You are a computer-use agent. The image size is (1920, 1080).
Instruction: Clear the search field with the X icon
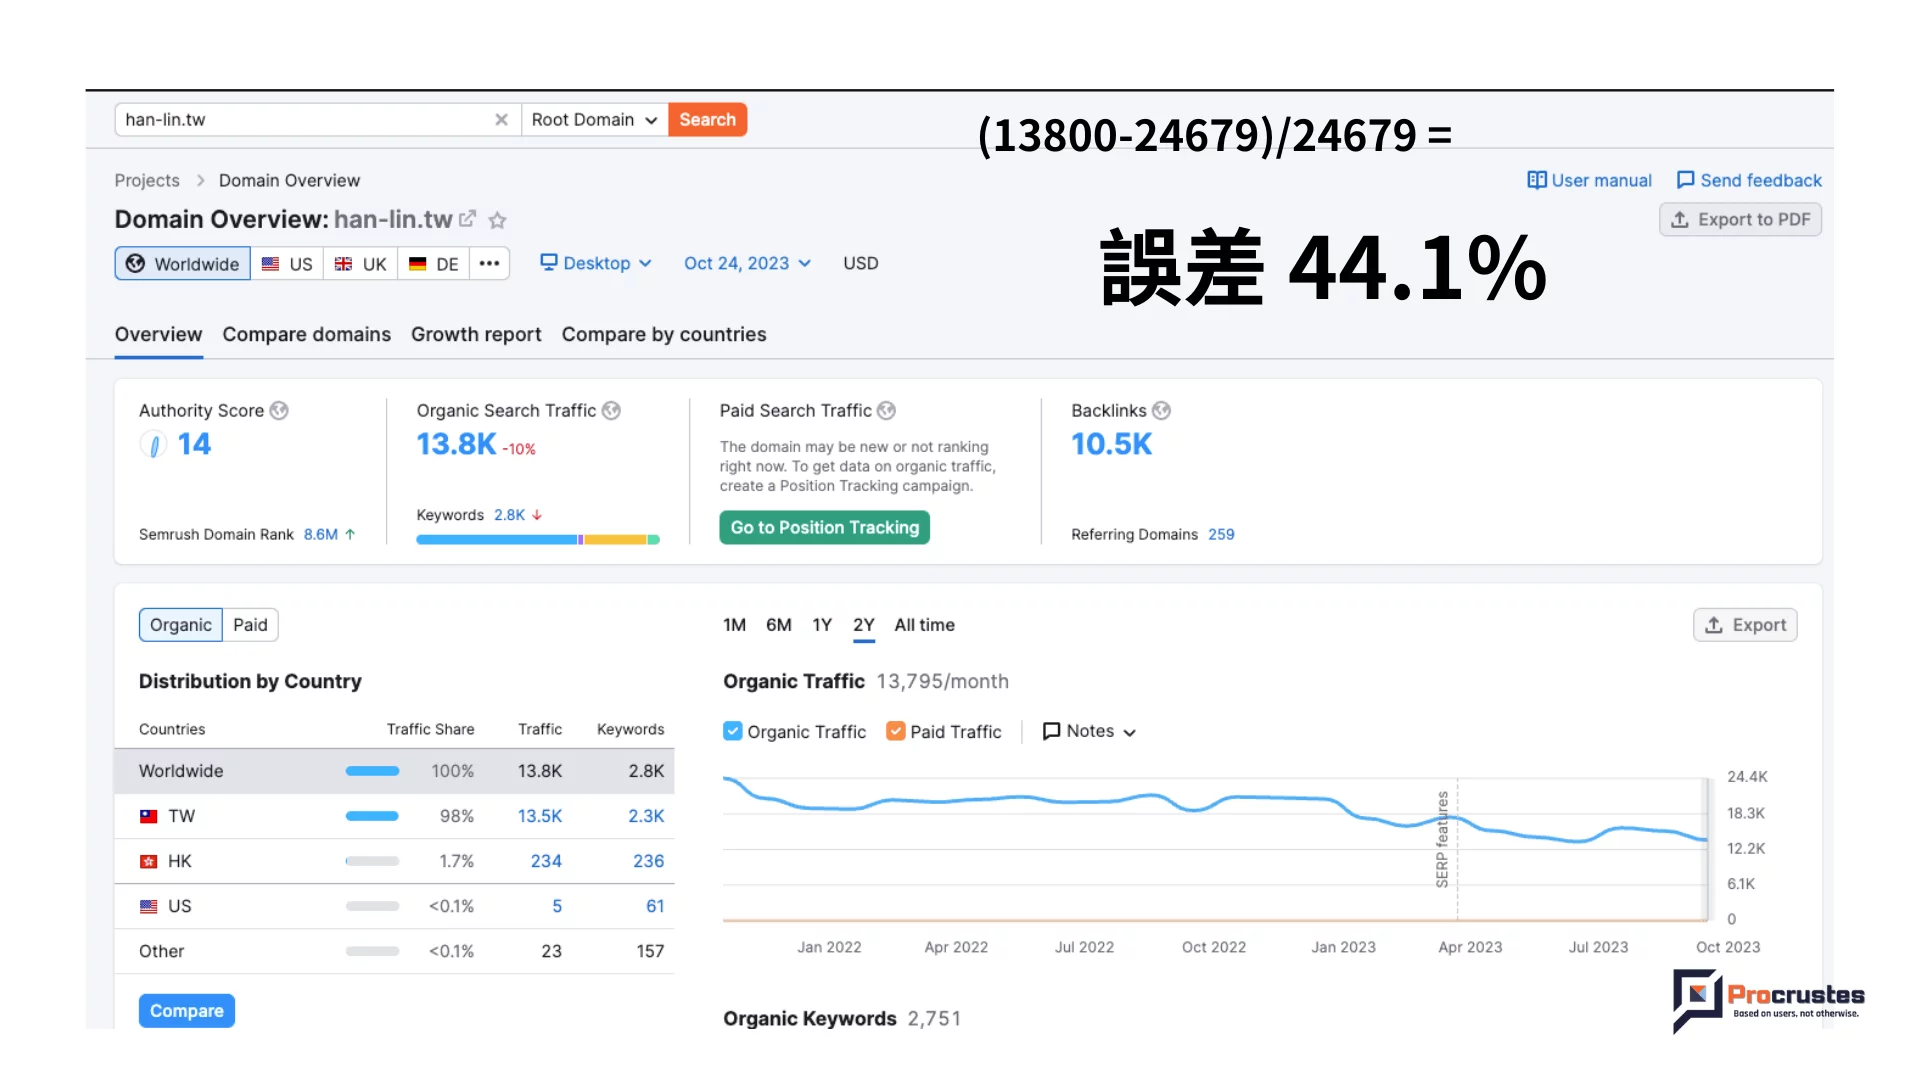[501, 119]
